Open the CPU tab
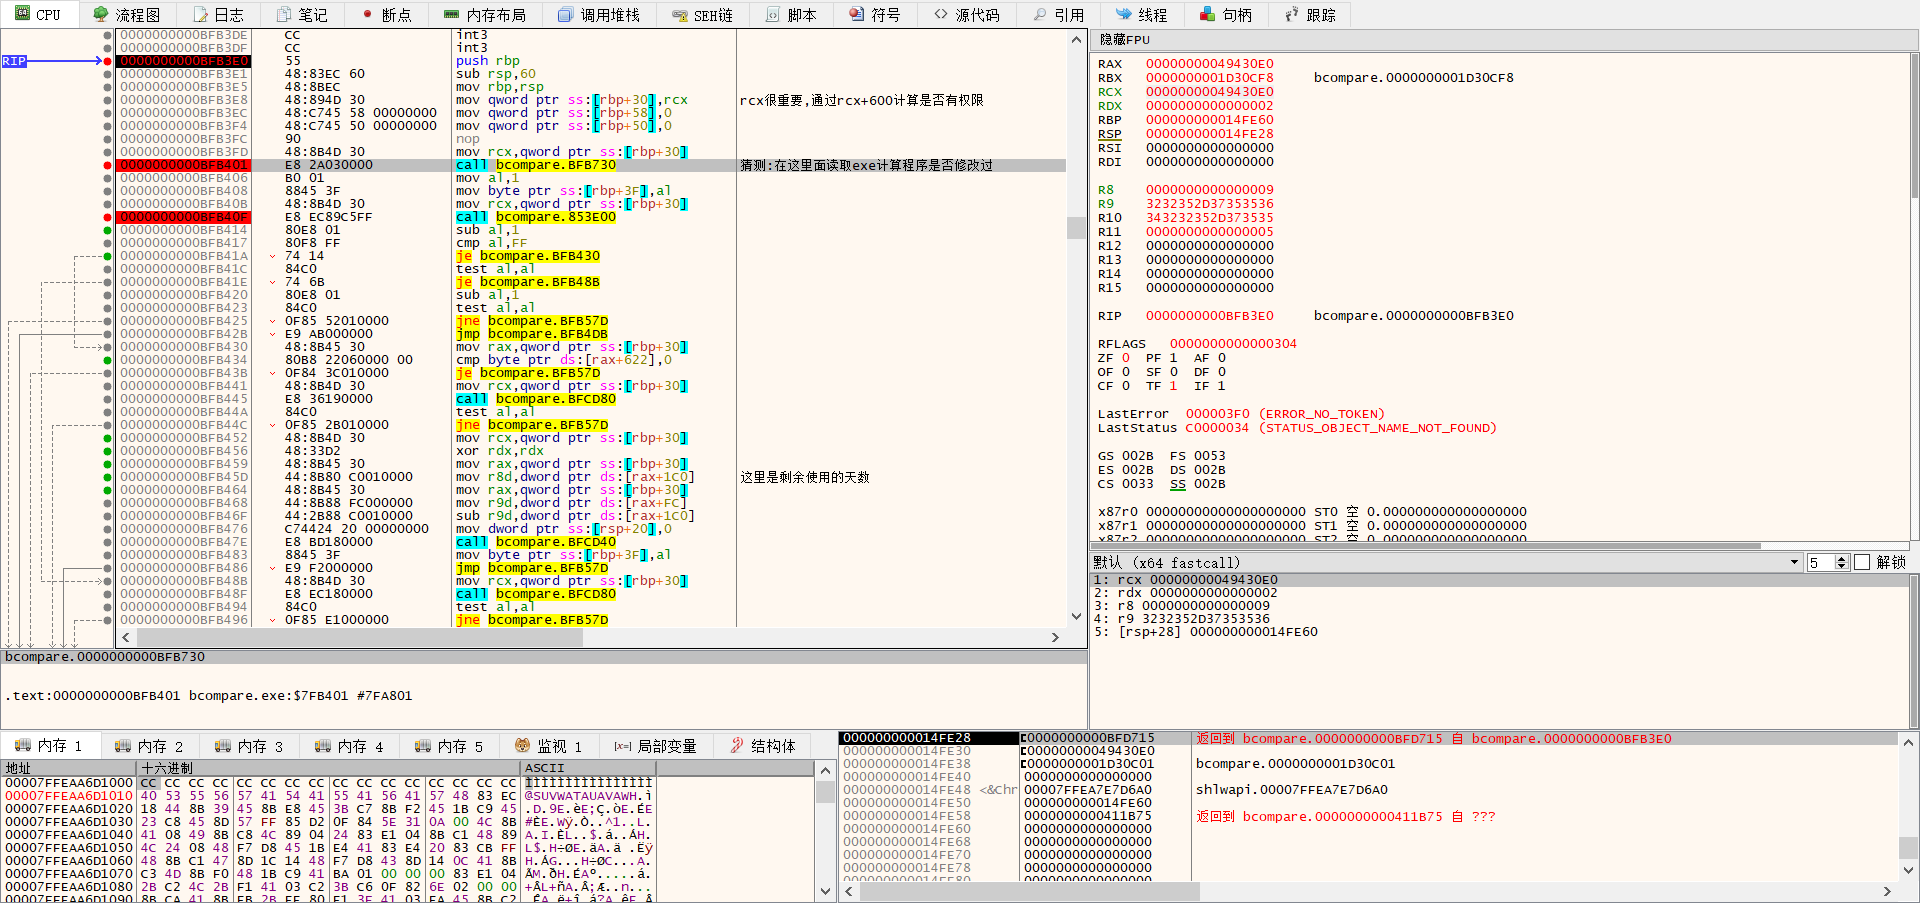Image resolution: width=1920 pixels, height=903 pixels. click(x=38, y=15)
